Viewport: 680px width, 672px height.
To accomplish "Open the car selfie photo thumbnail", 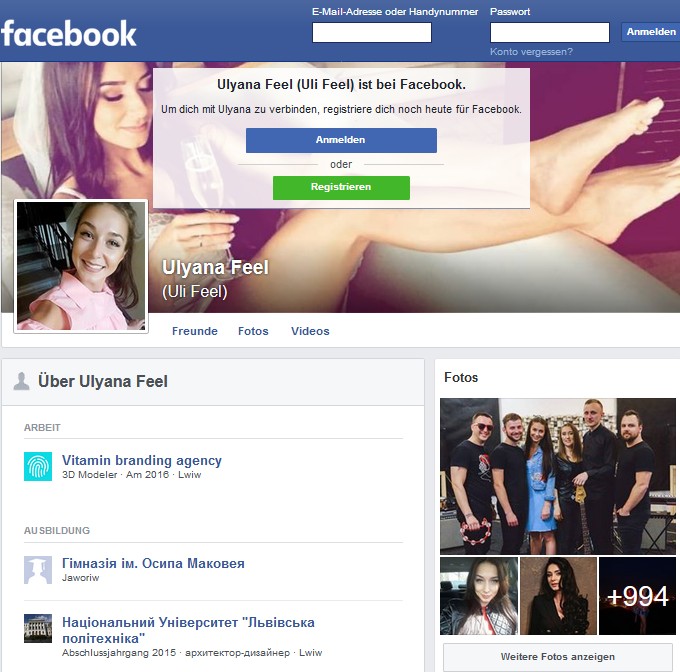I will 479,596.
